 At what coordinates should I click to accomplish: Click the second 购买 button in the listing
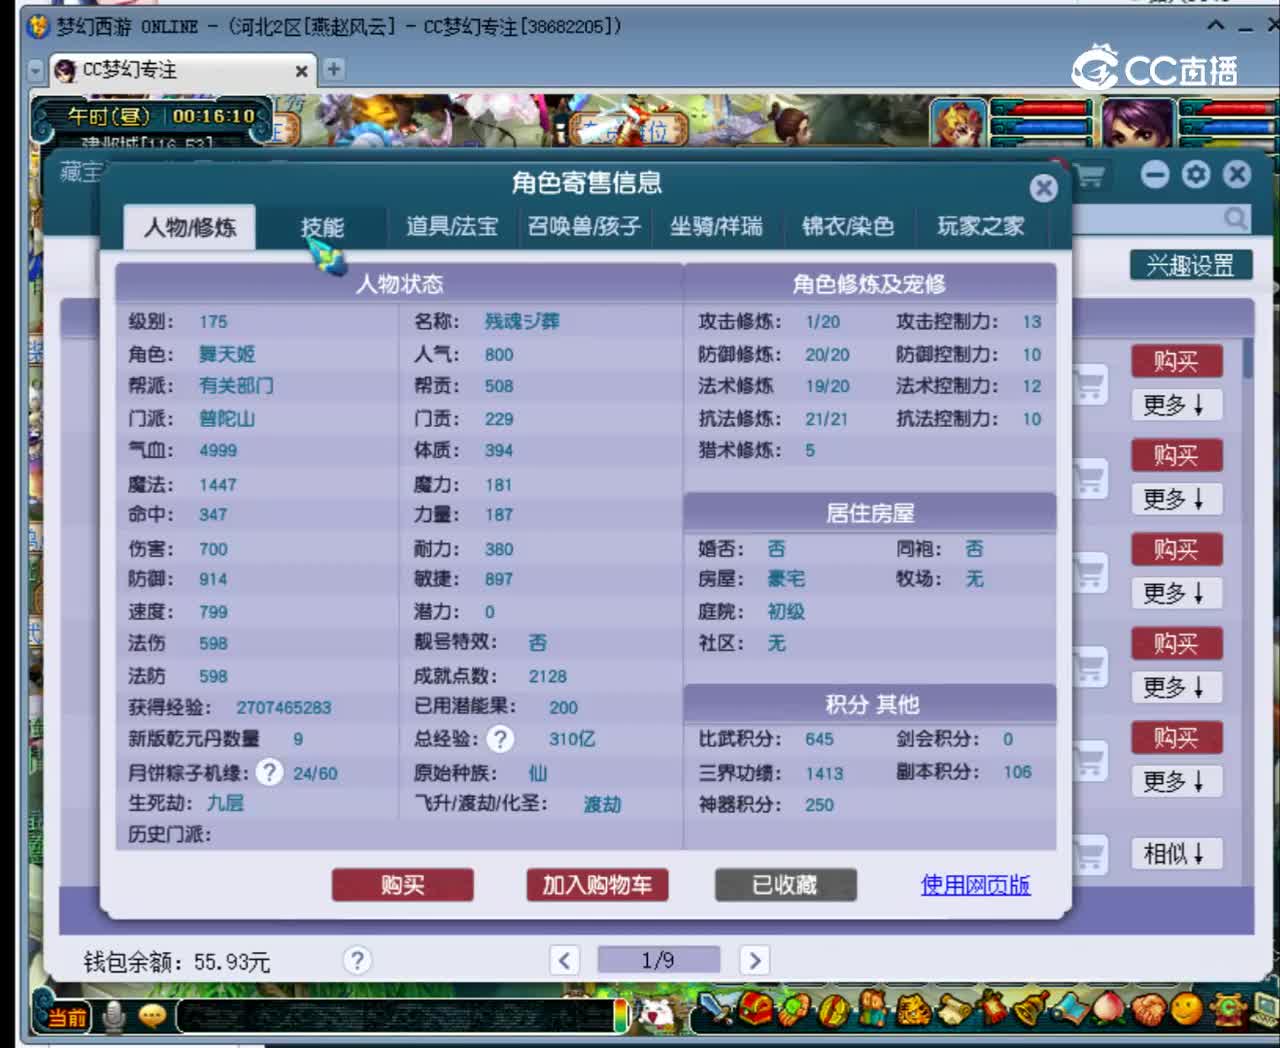1177,455
